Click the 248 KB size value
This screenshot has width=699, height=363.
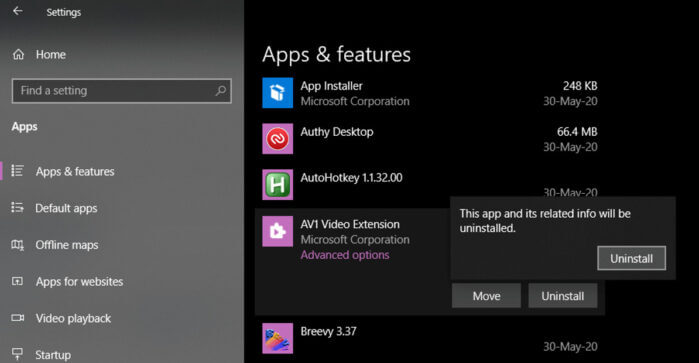point(580,86)
